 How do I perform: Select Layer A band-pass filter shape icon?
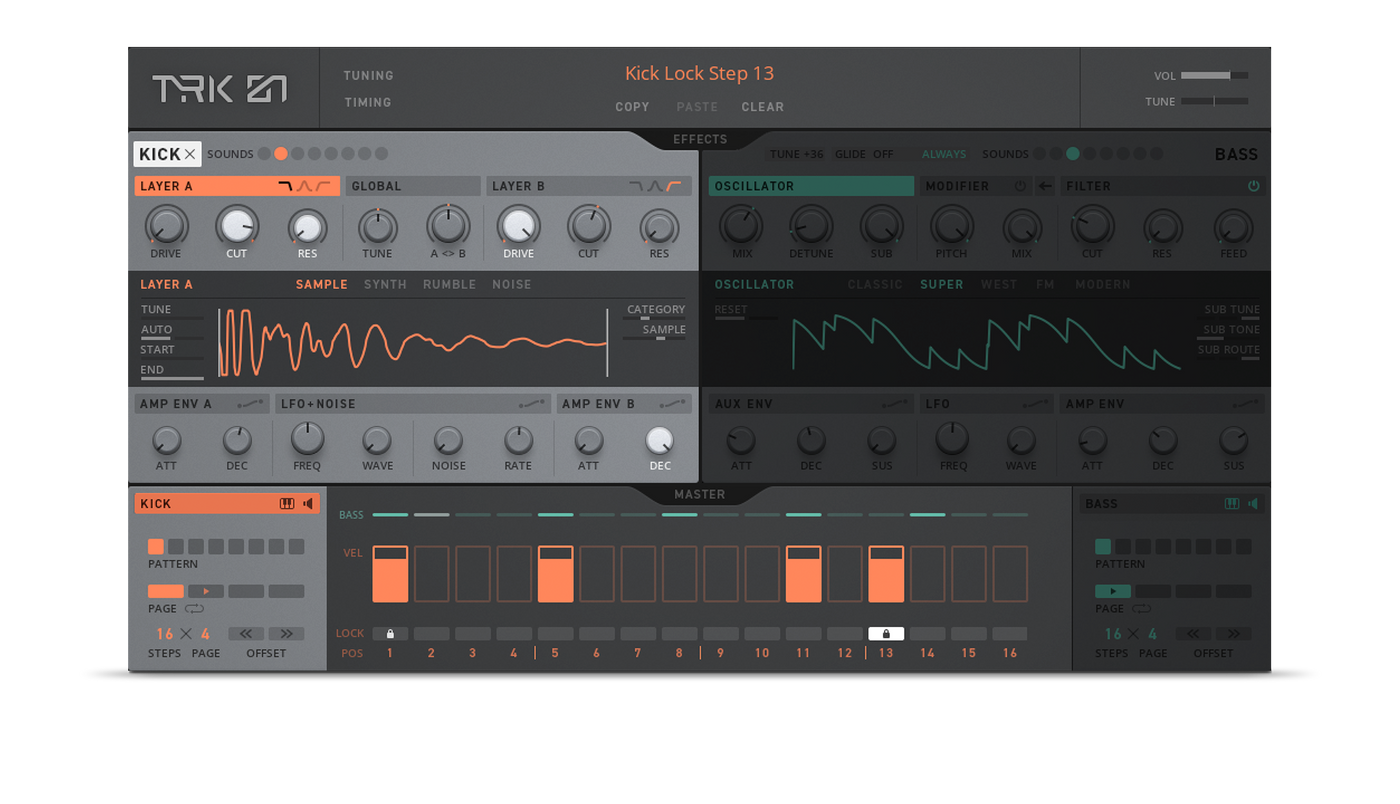(x=304, y=186)
